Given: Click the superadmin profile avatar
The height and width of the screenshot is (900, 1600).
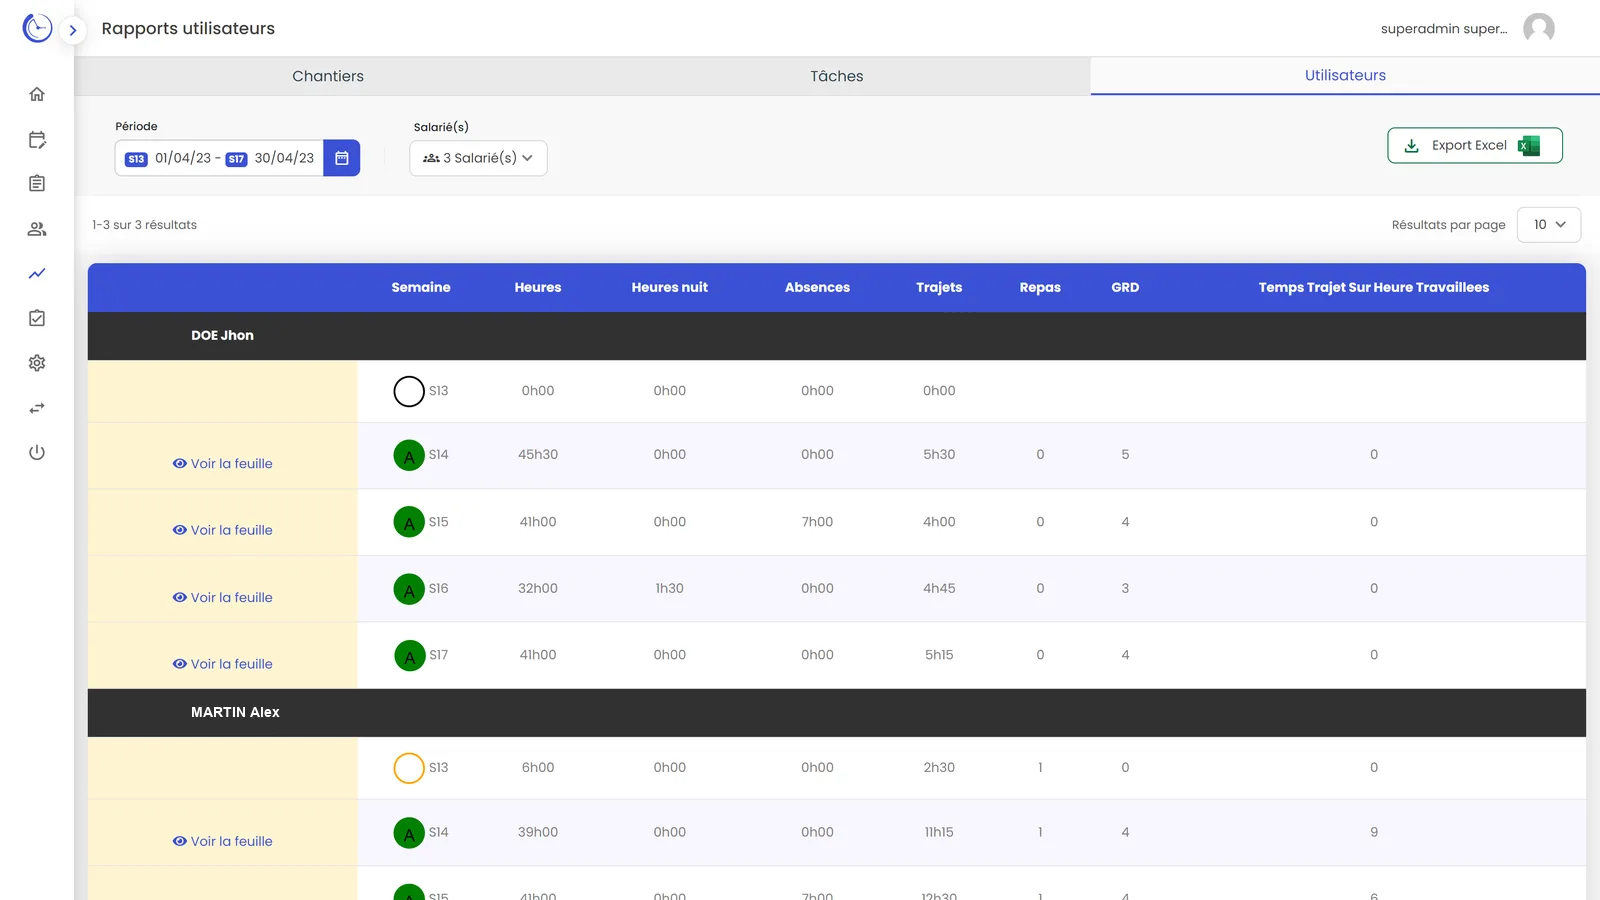Looking at the screenshot, I should click(x=1538, y=28).
